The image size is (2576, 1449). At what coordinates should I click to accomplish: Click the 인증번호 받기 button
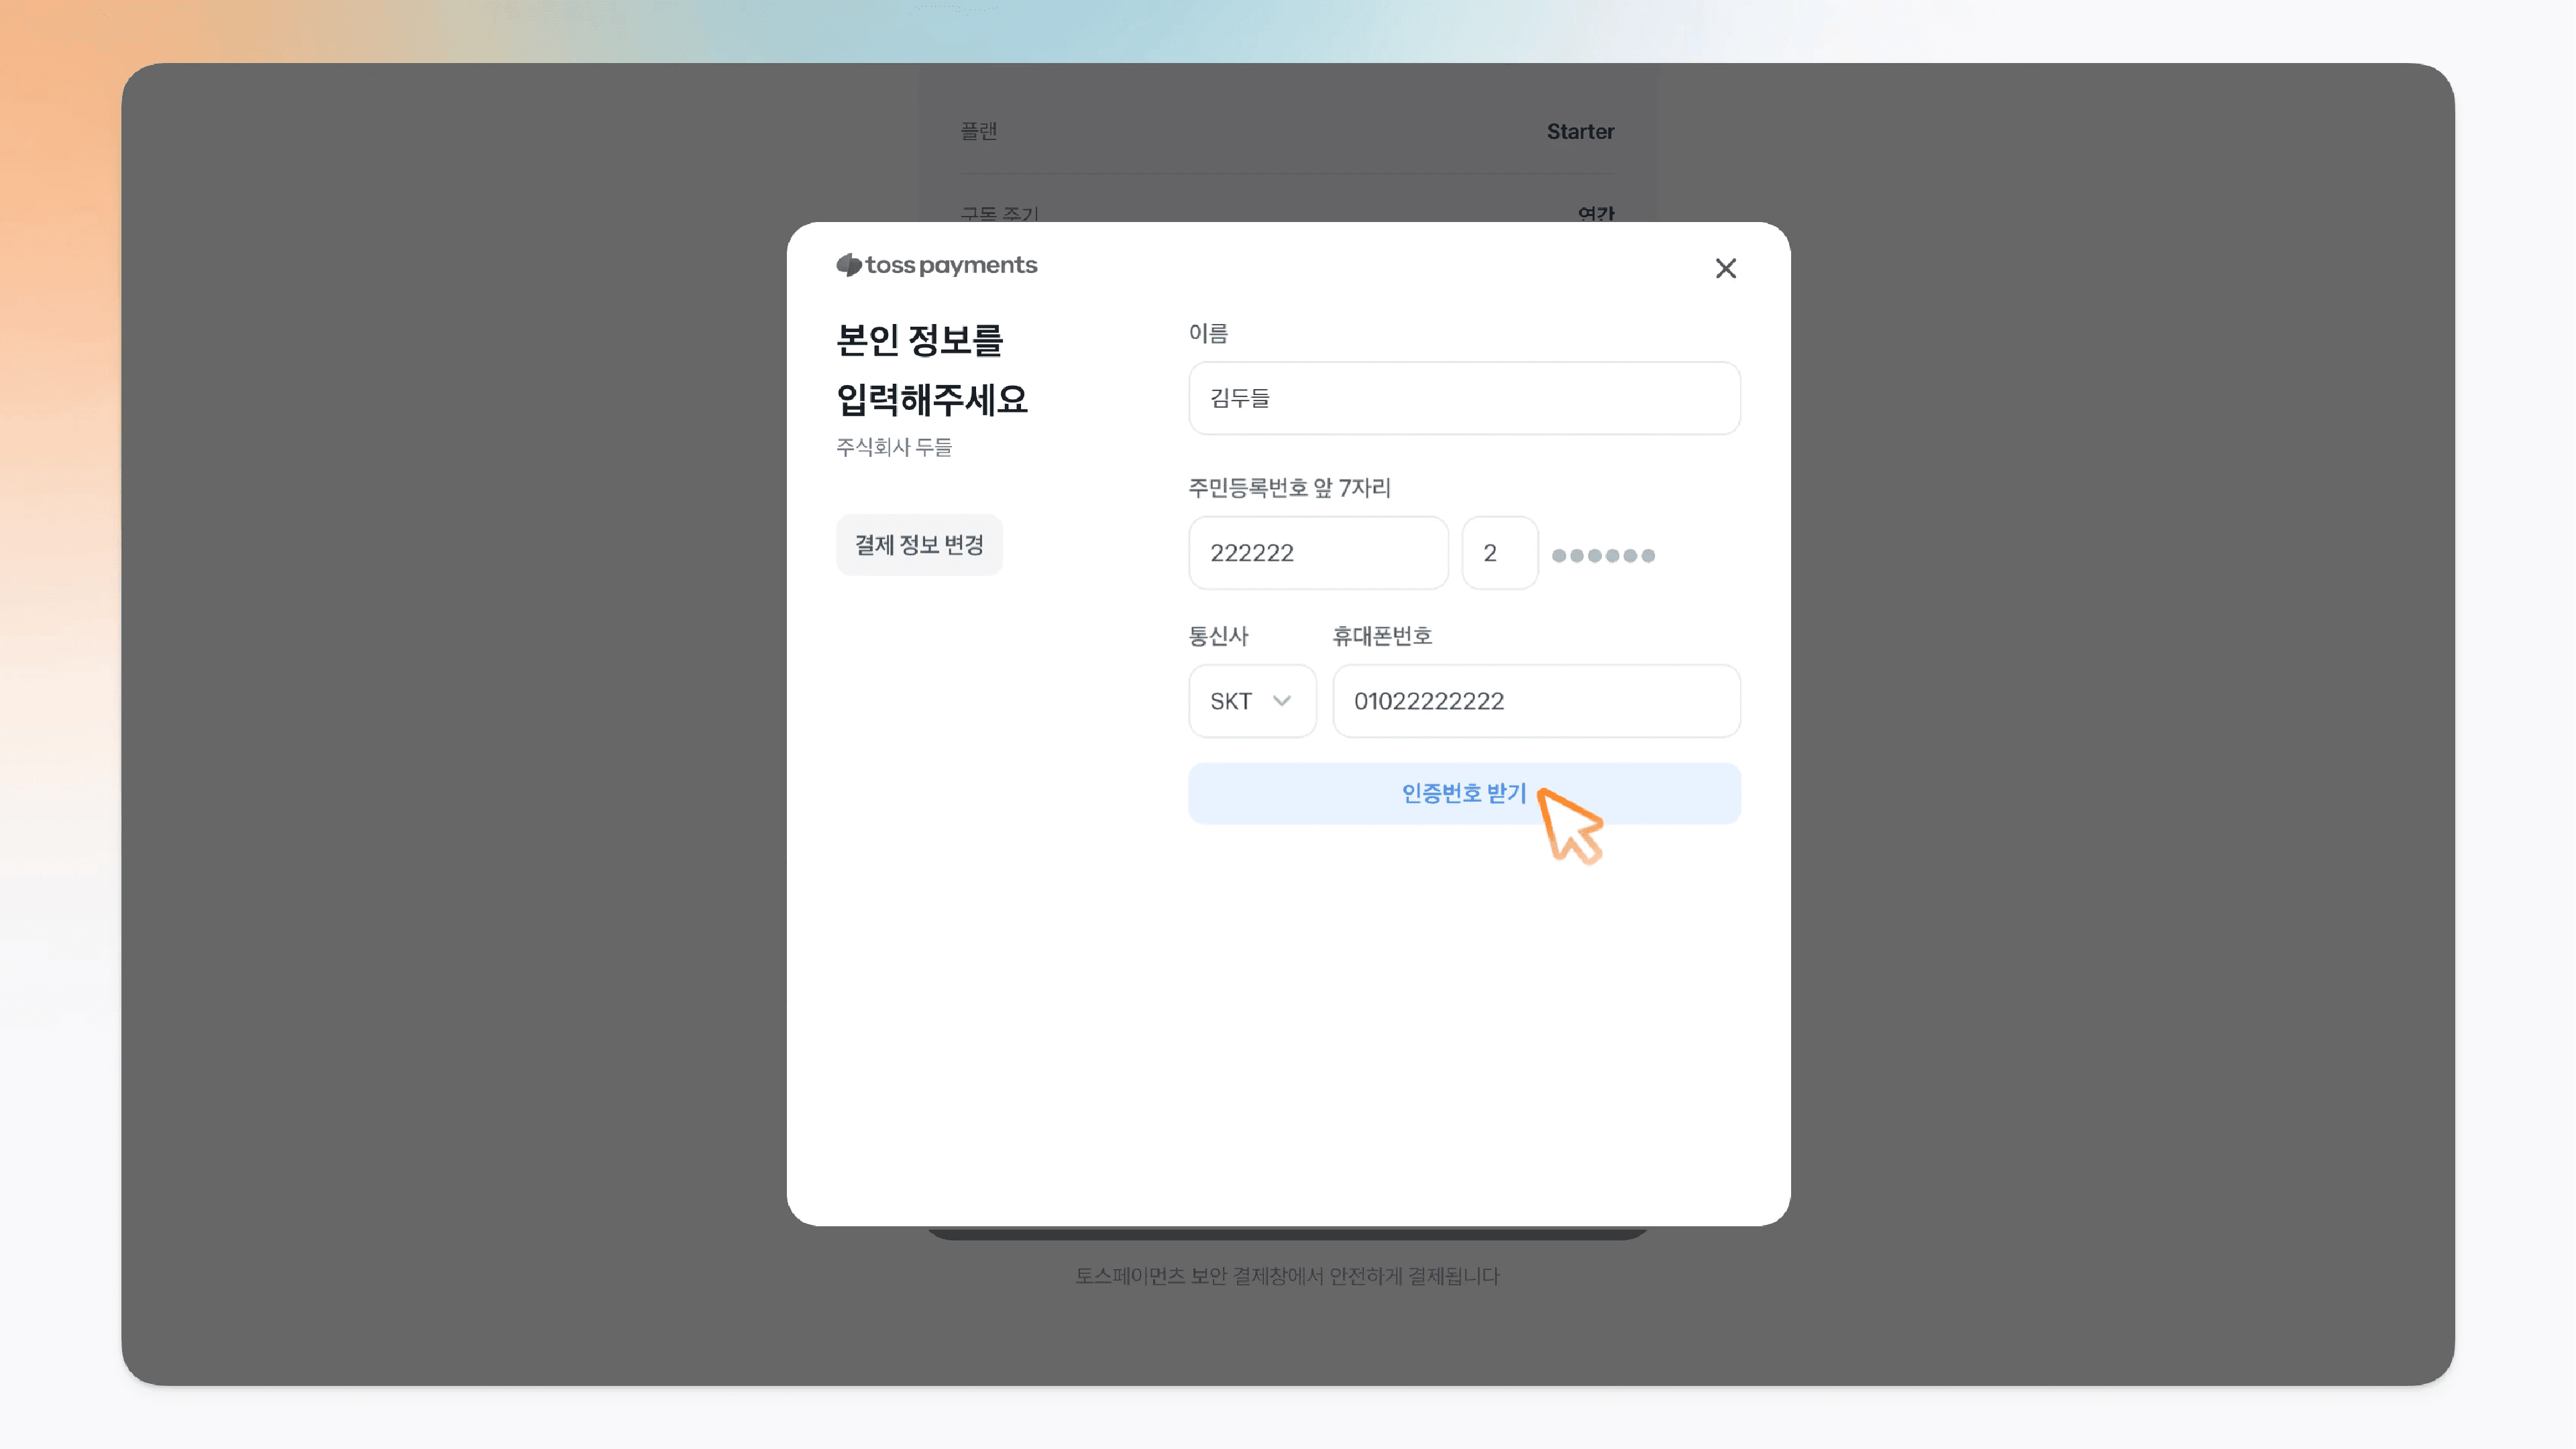pos(1464,793)
